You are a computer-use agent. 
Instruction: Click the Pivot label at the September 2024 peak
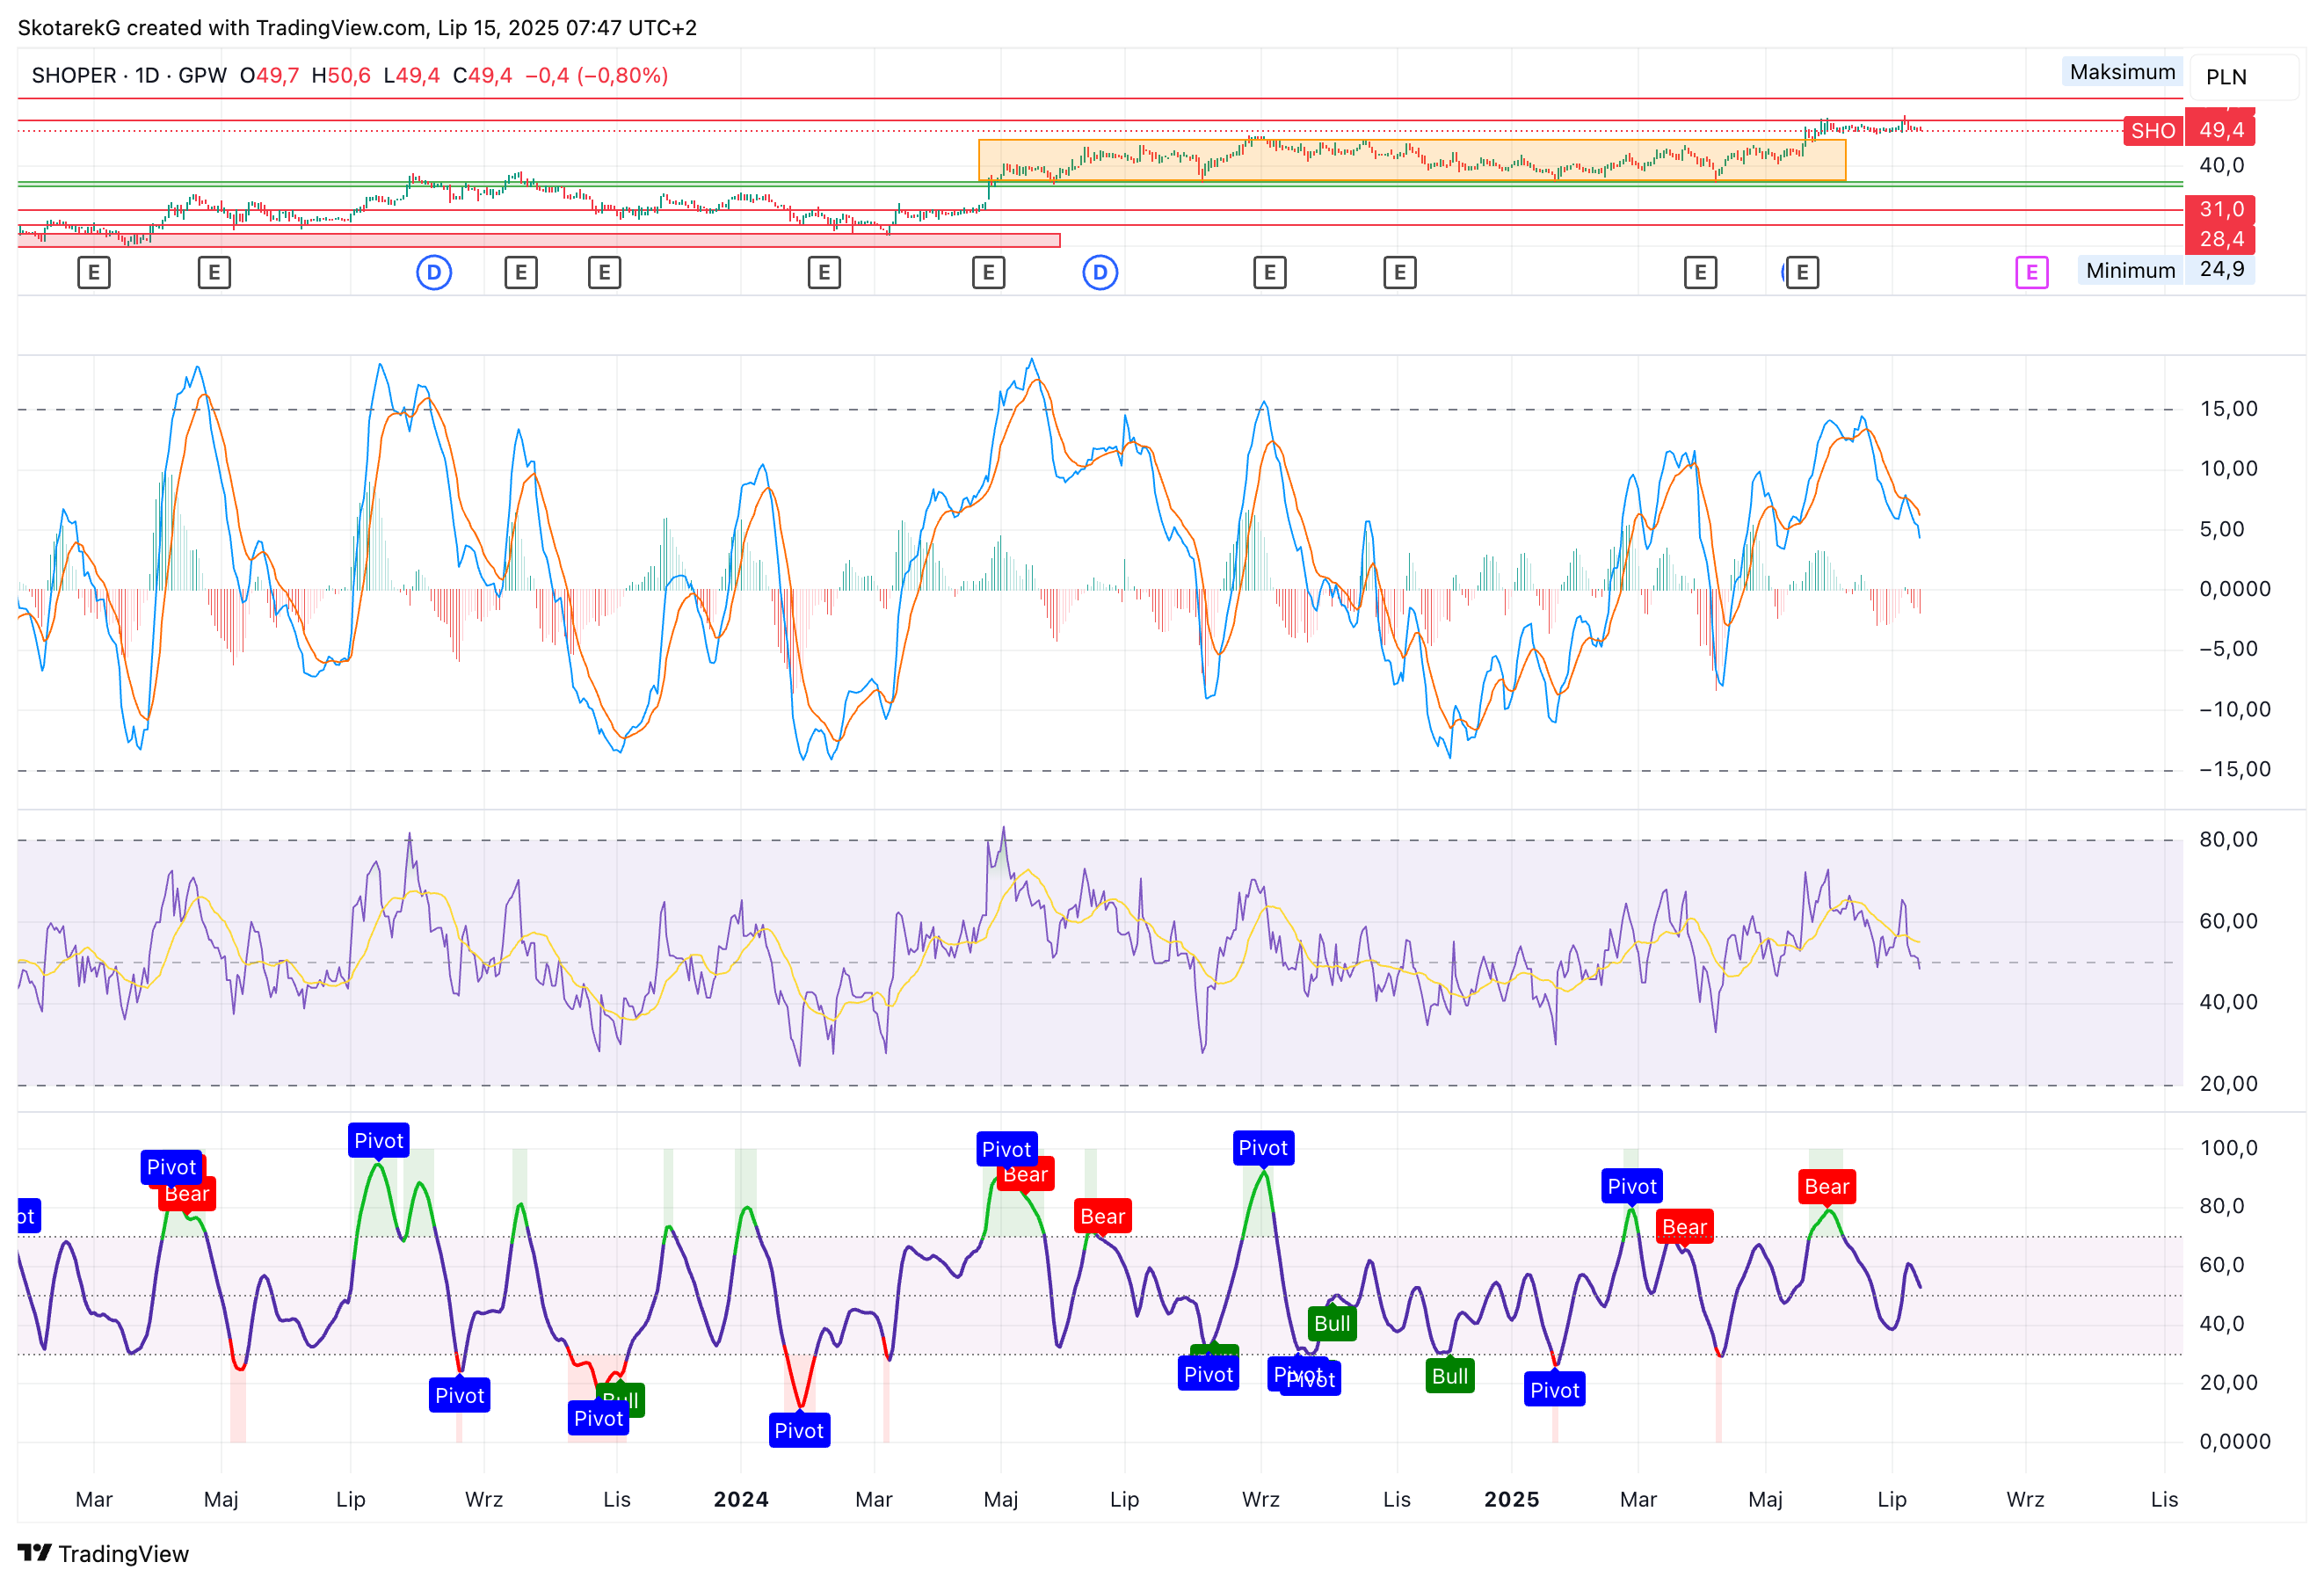pyautogui.click(x=1263, y=1148)
